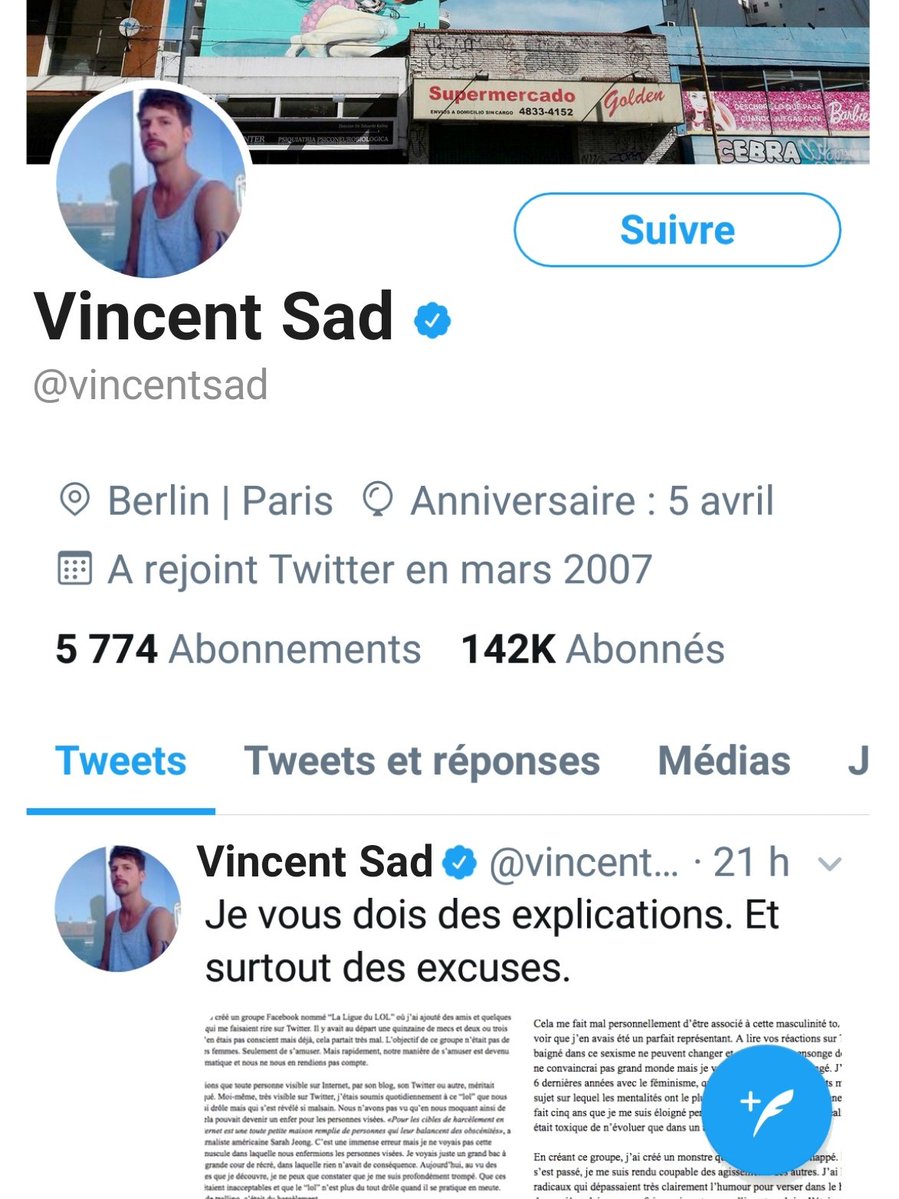Image resolution: width=899 pixels, height=1199 pixels.
Task: Tap the location pin icon
Action: (74, 500)
